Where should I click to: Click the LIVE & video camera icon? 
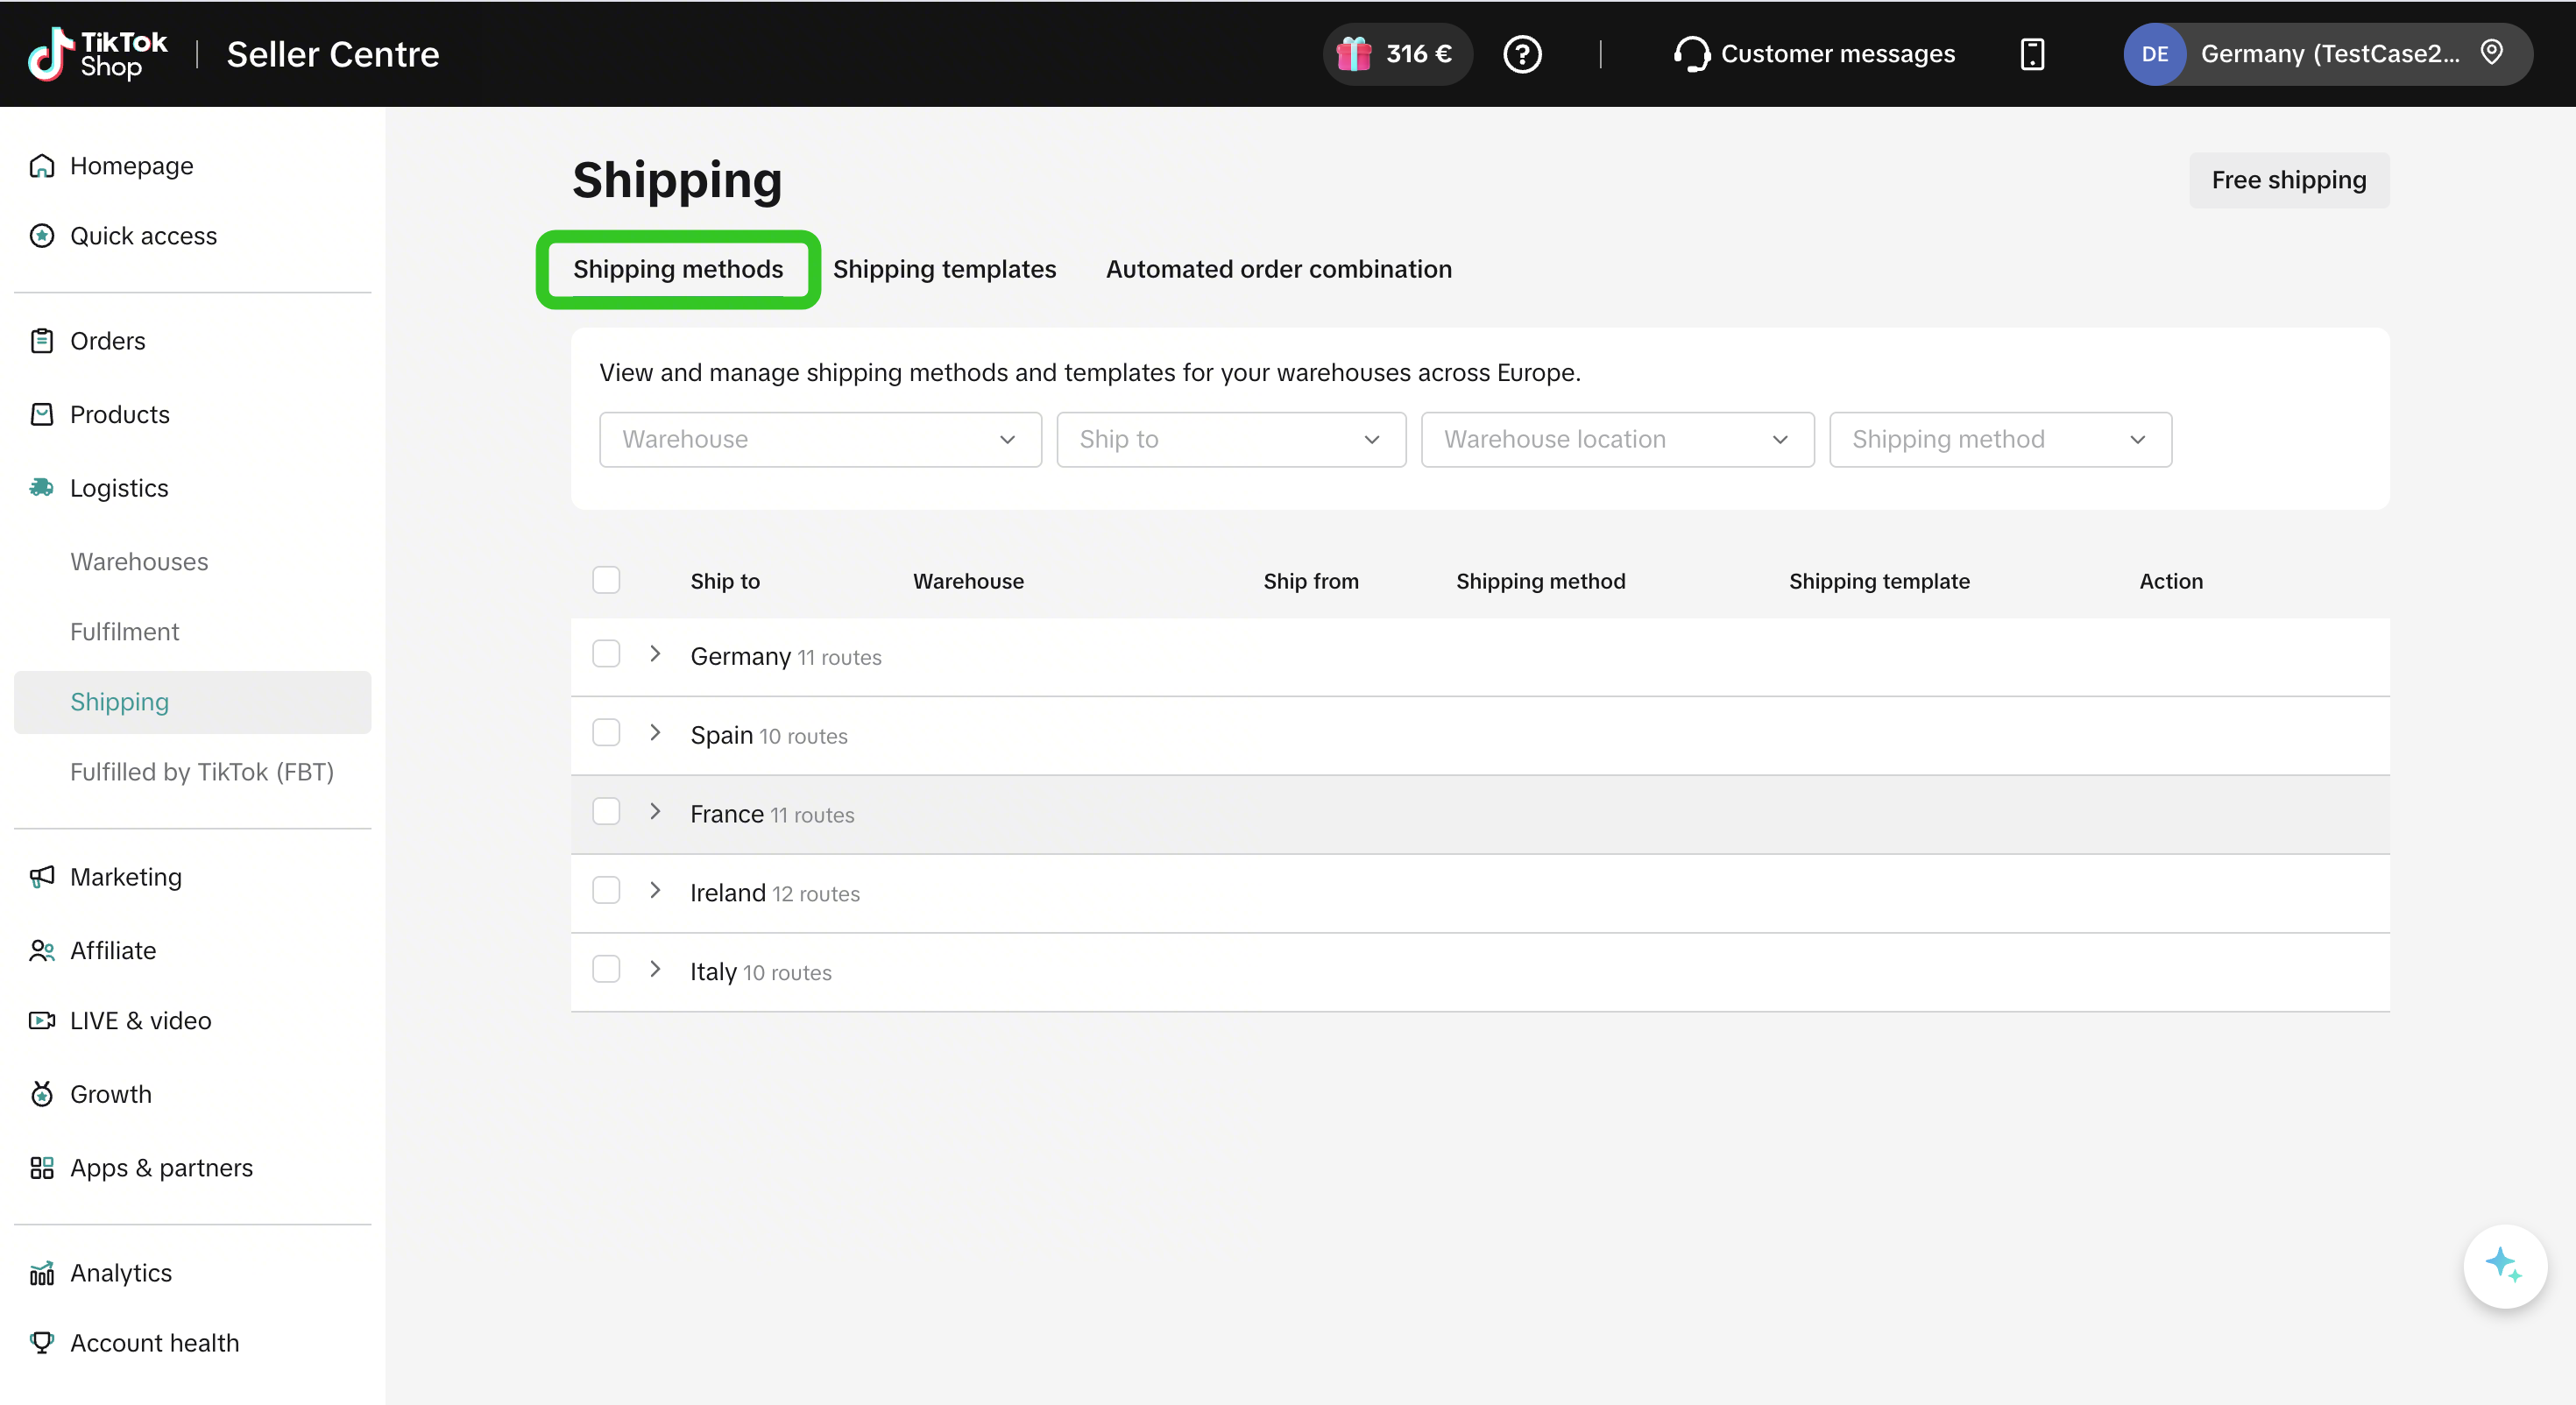(x=42, y=1021)
